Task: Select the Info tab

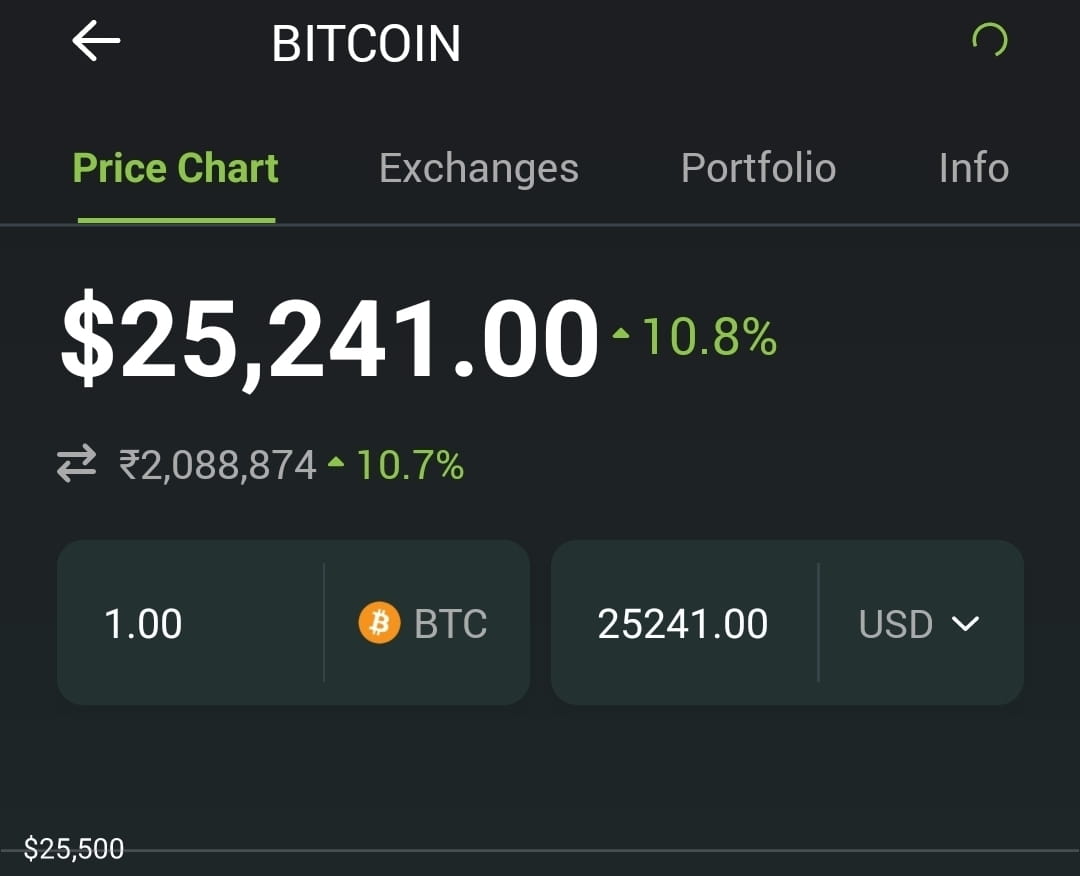Action: pos(972,168)
